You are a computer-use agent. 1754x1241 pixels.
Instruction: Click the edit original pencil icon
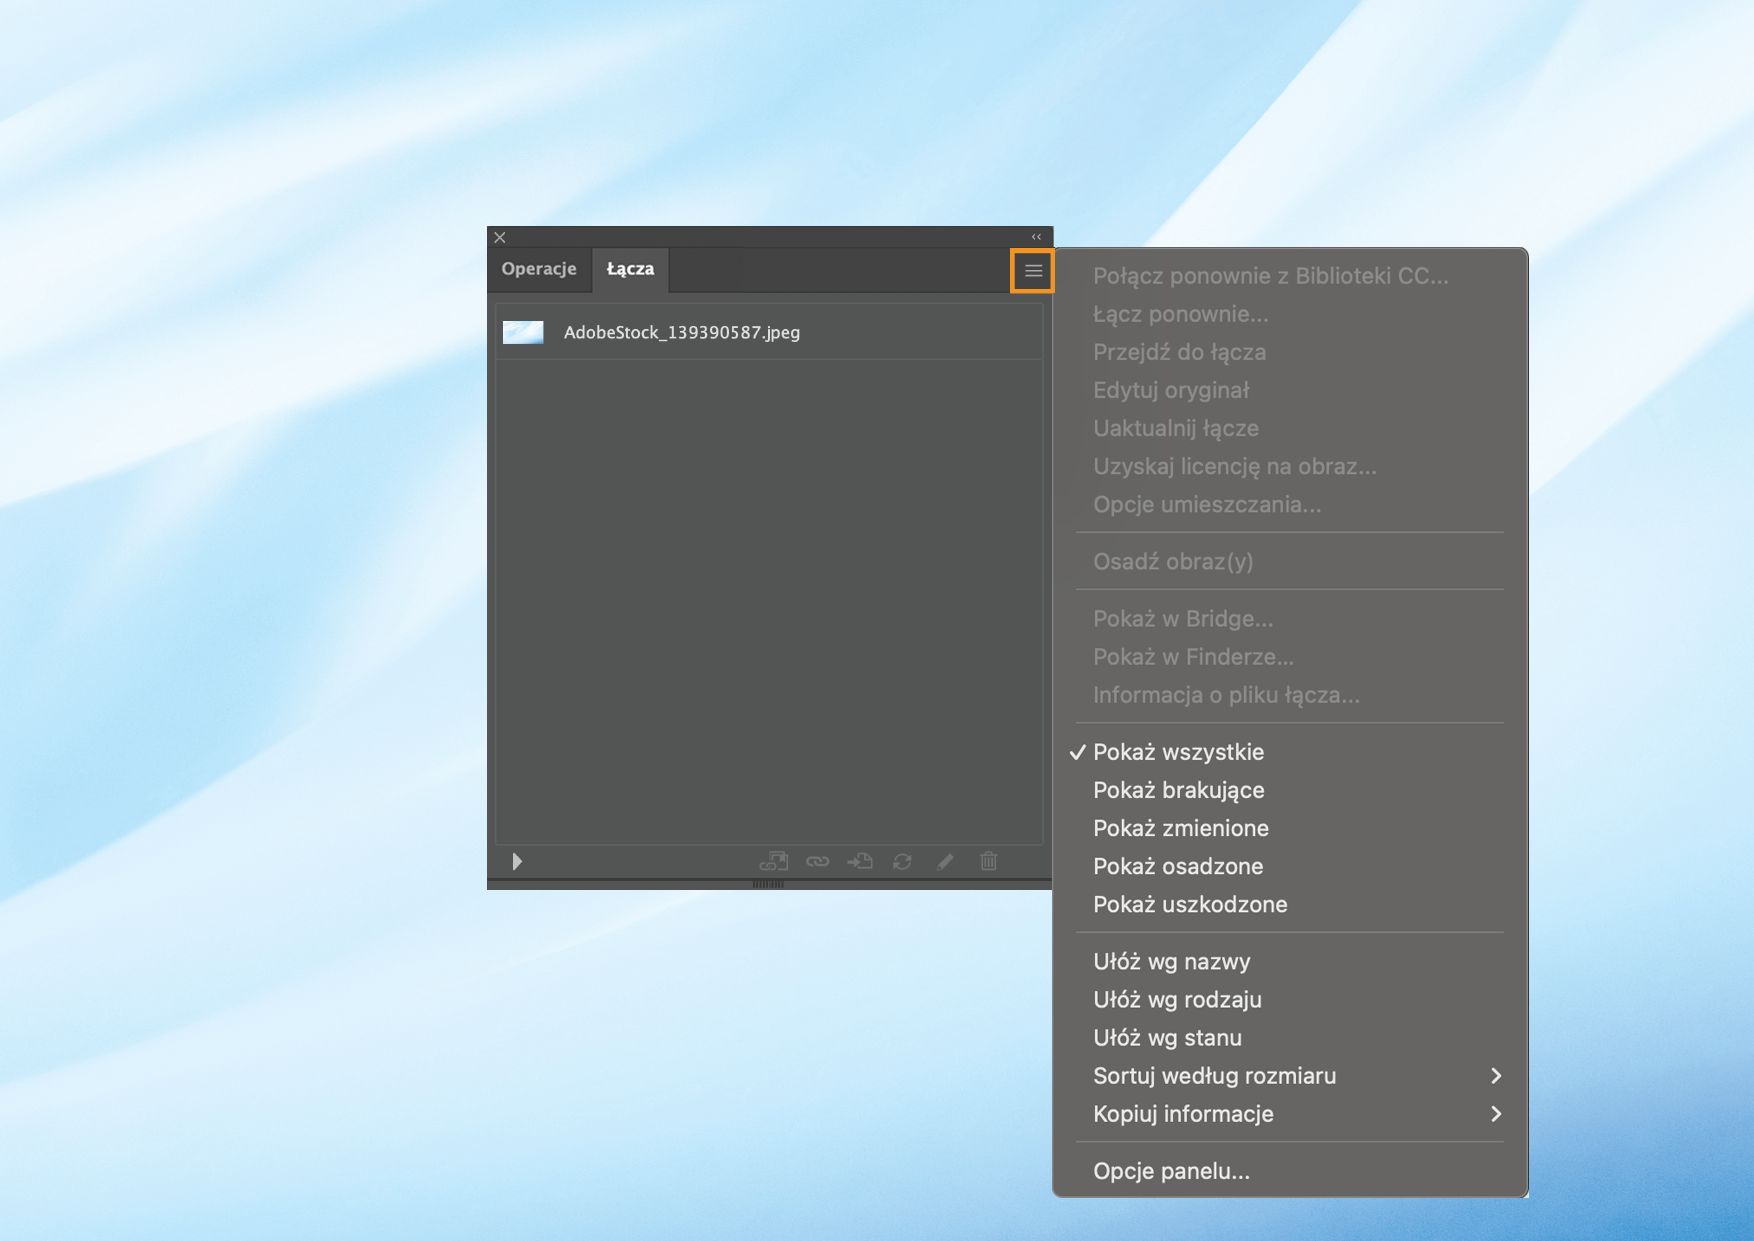pyautogui.click(x=945, y=861)
